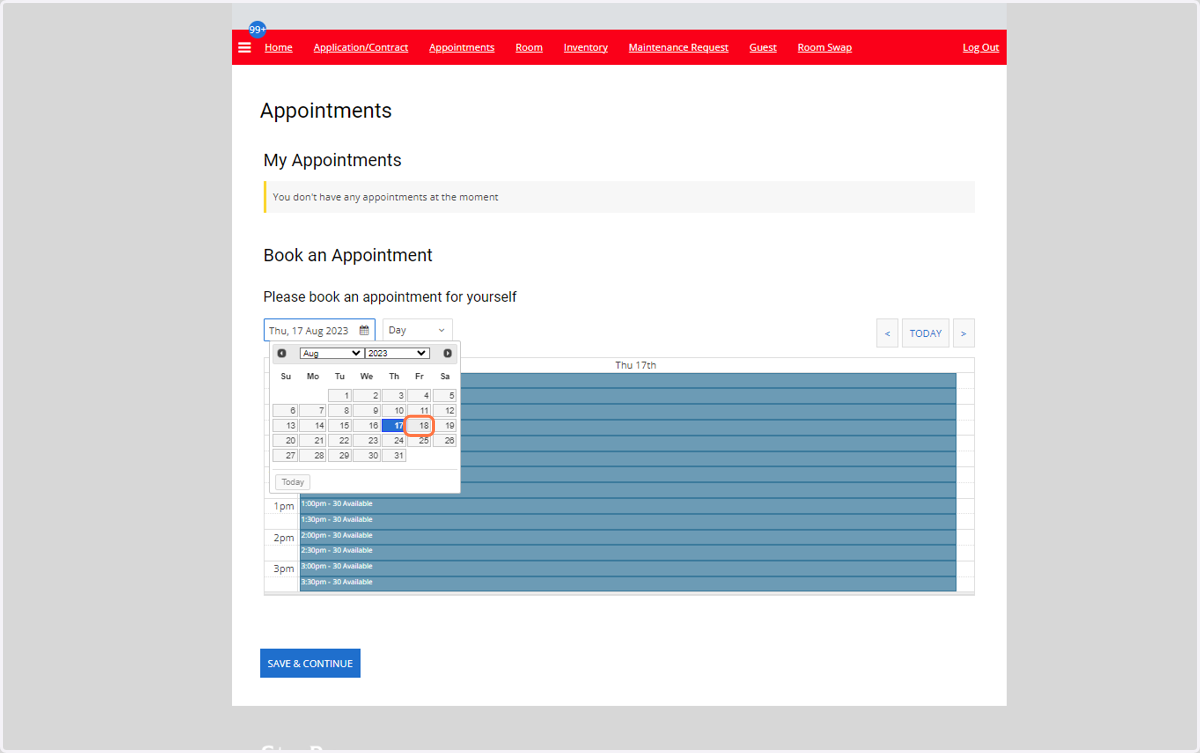Pick August 1 in the calendar
The width and height of the screenshot is (1200, 753).
click(340, 396)
